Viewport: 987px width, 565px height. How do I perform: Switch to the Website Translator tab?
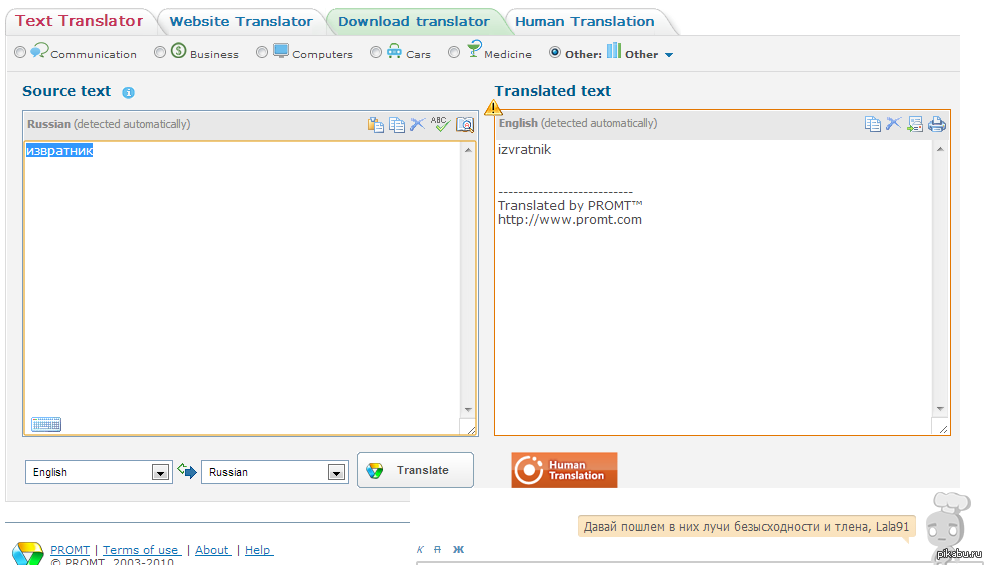[x=241, y=21]
